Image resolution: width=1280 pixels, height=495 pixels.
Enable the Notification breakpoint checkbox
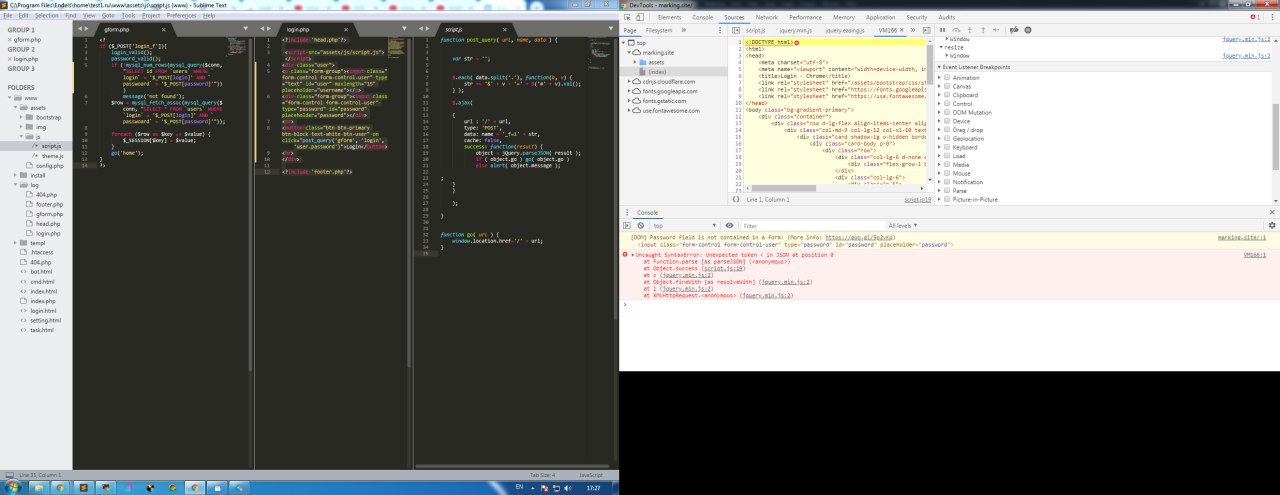(x=947, y=182)
